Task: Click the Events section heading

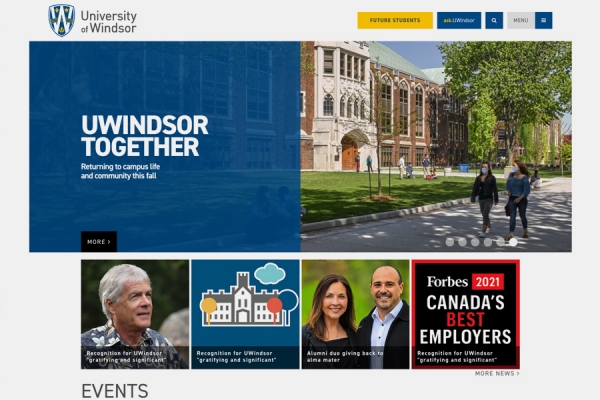Action: click(x=114, y=390)
